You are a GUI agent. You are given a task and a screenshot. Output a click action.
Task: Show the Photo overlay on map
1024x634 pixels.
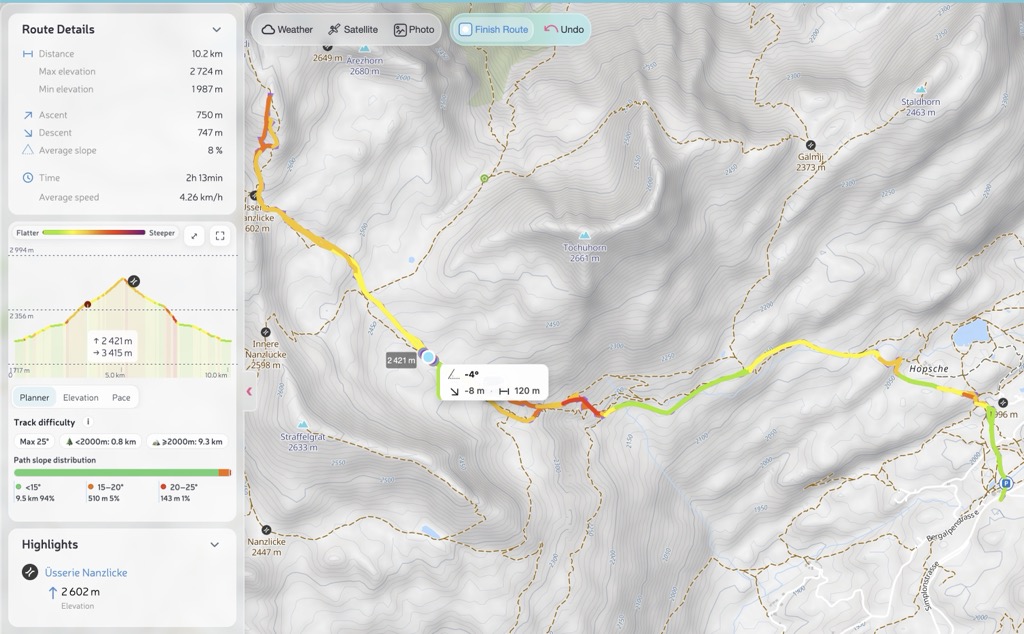pos(414,29)
